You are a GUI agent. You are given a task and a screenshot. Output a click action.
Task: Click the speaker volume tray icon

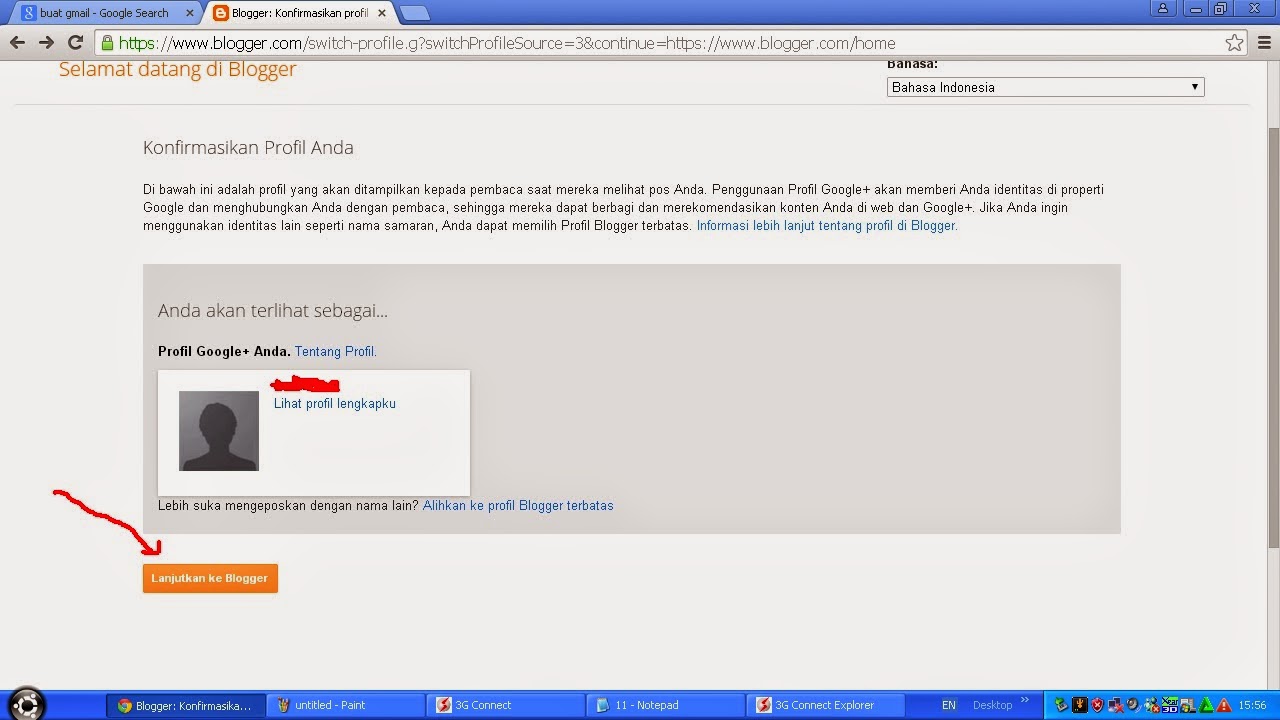click(1133, 705)
